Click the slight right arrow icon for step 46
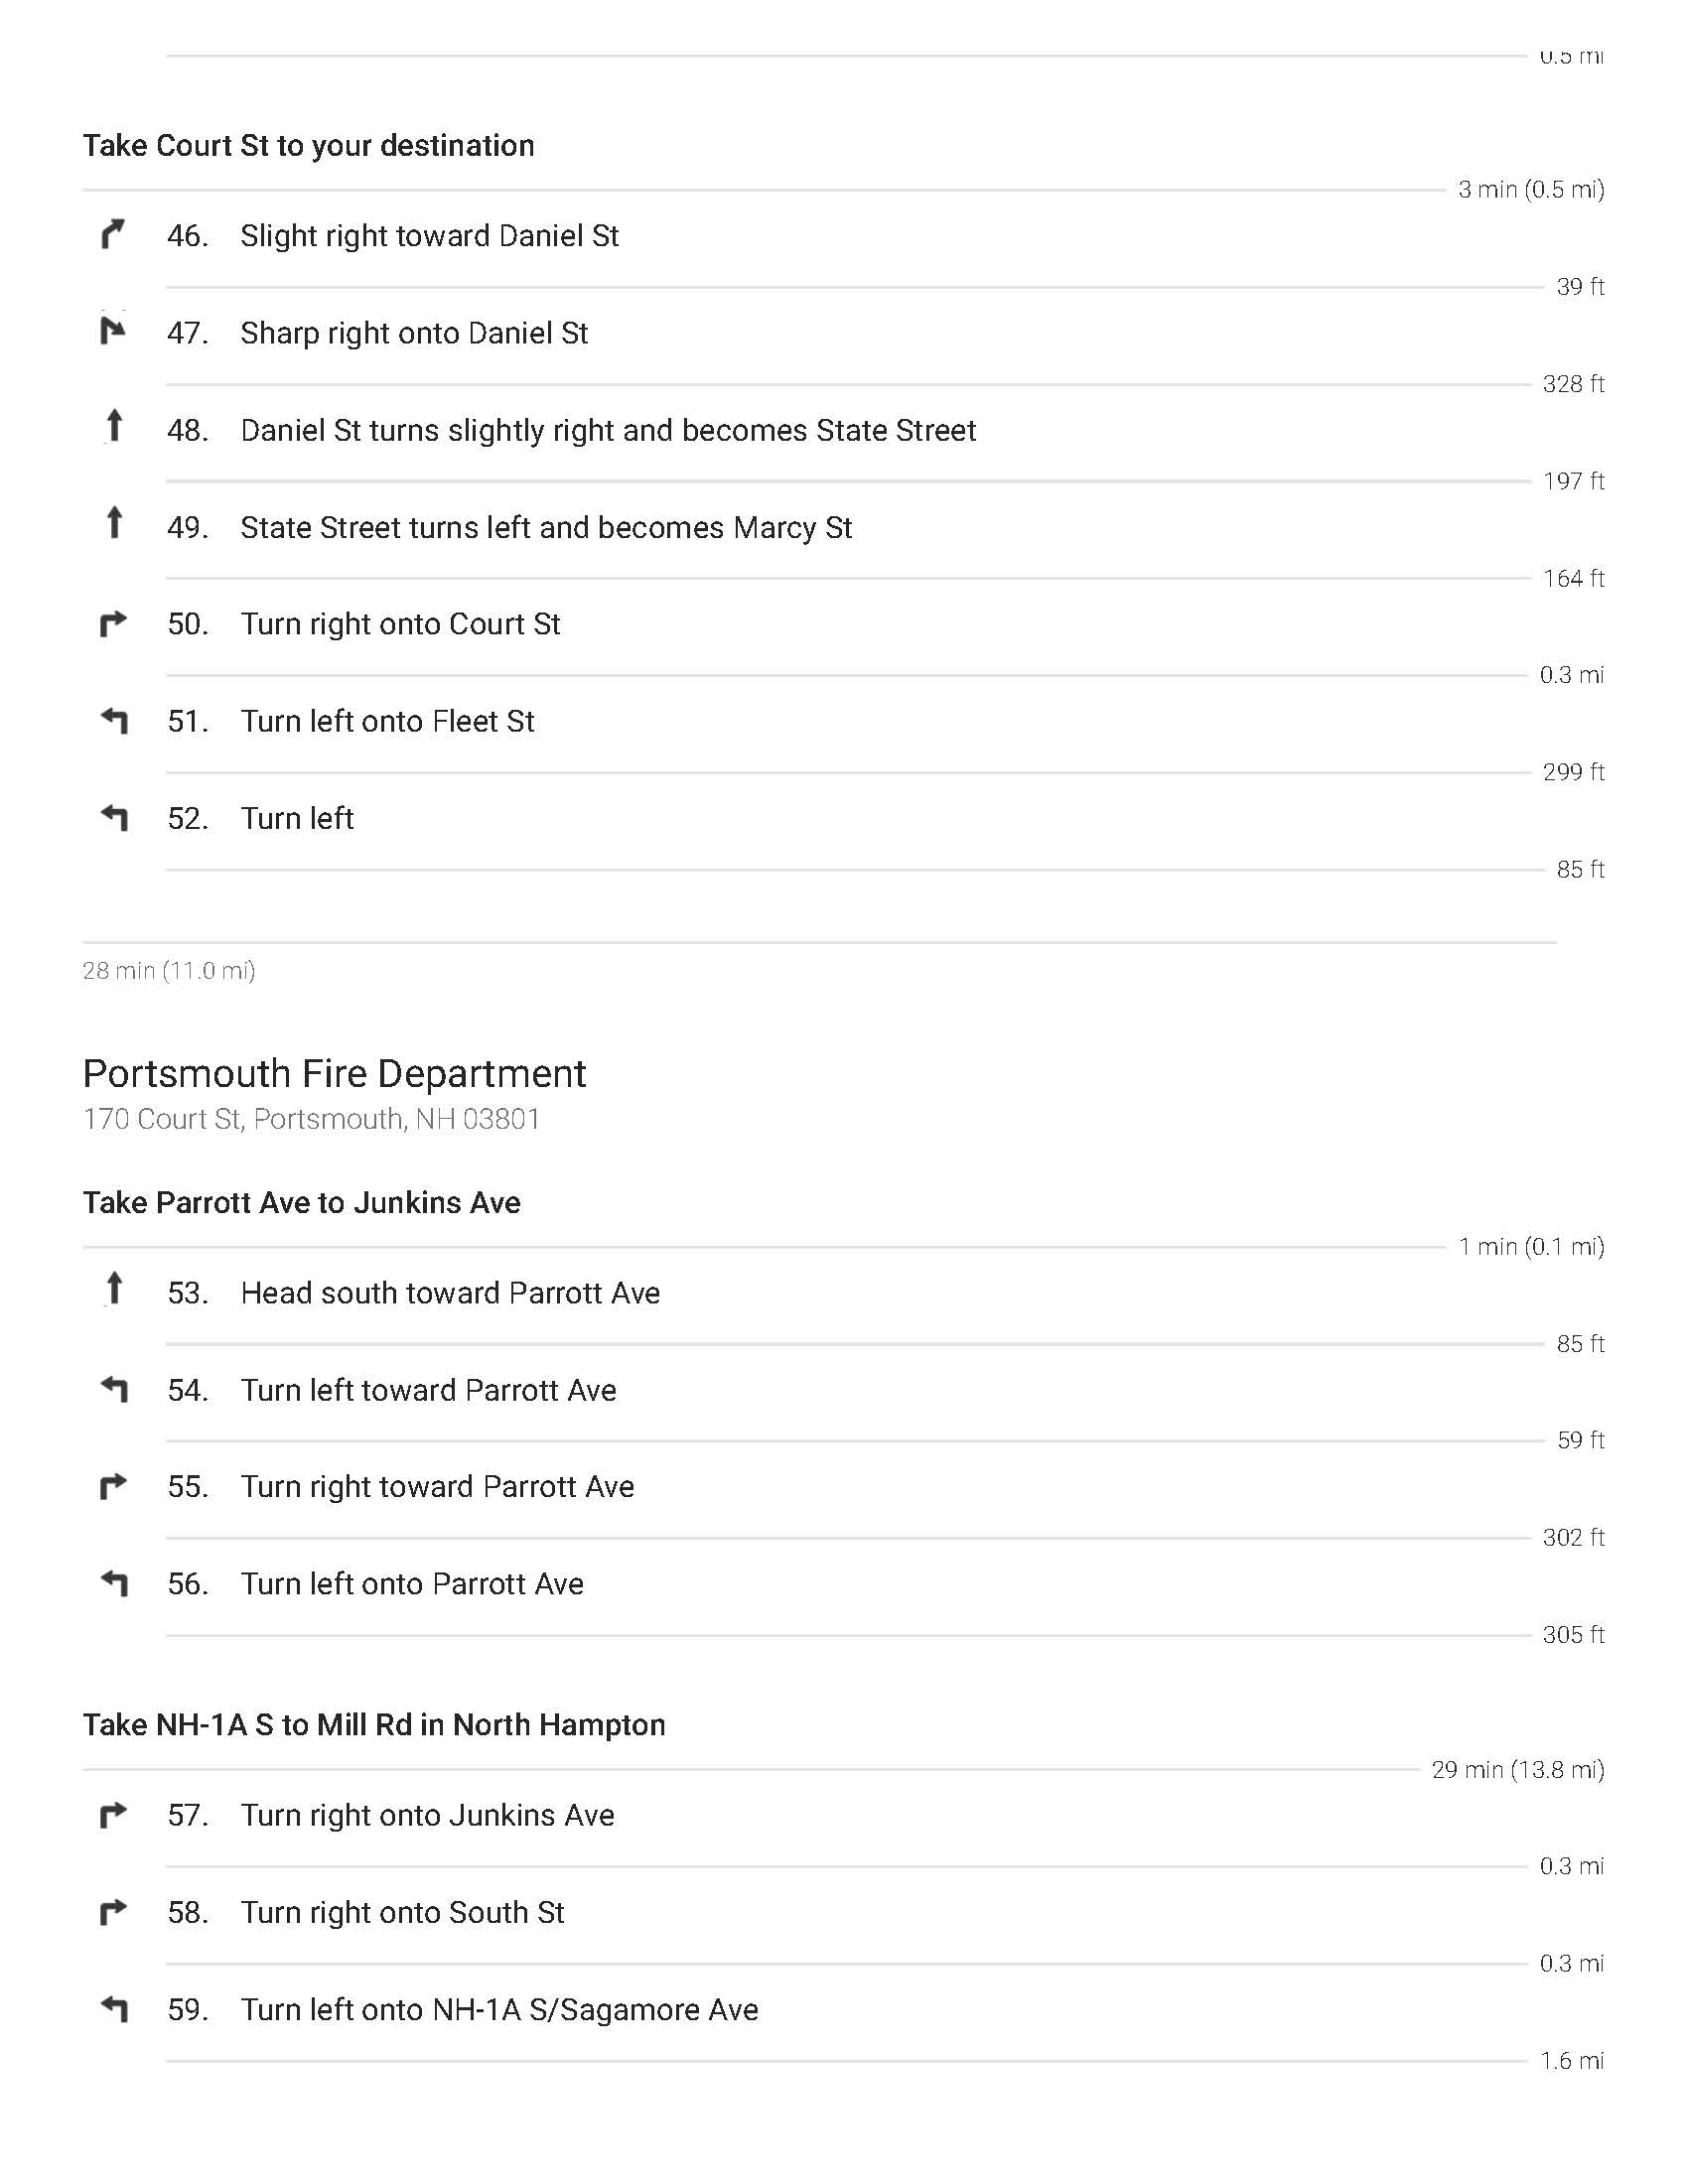This screenshot has height=2184, width=1688. [114, 235]
